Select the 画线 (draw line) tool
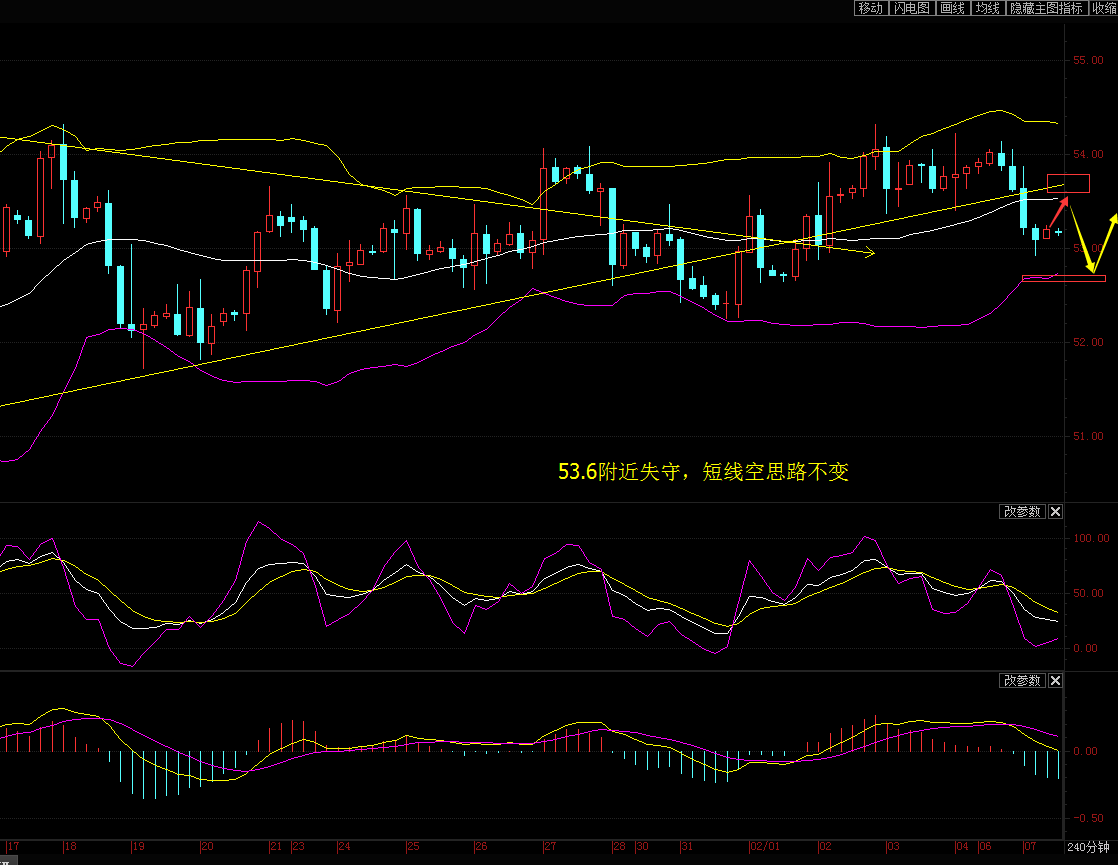Viewport: 1118px width, 865px height. tap(951, 8)
